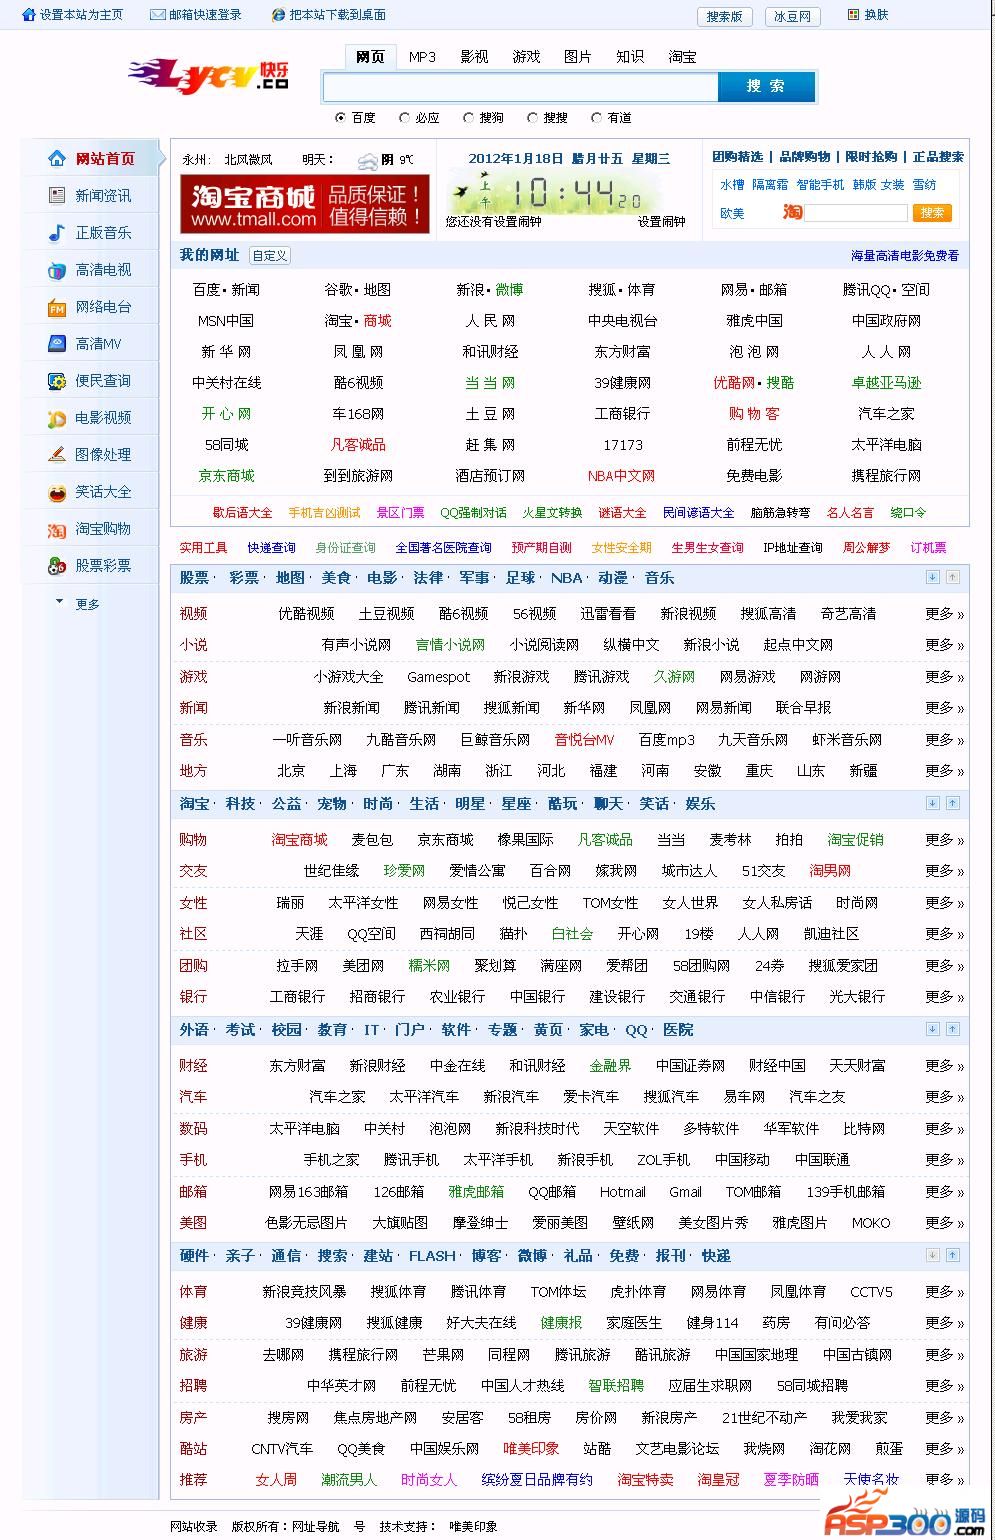The image size is (995, 1540).
Task: Click orange 搜索 button in Taobao box
Action: (x=932, y=213)
